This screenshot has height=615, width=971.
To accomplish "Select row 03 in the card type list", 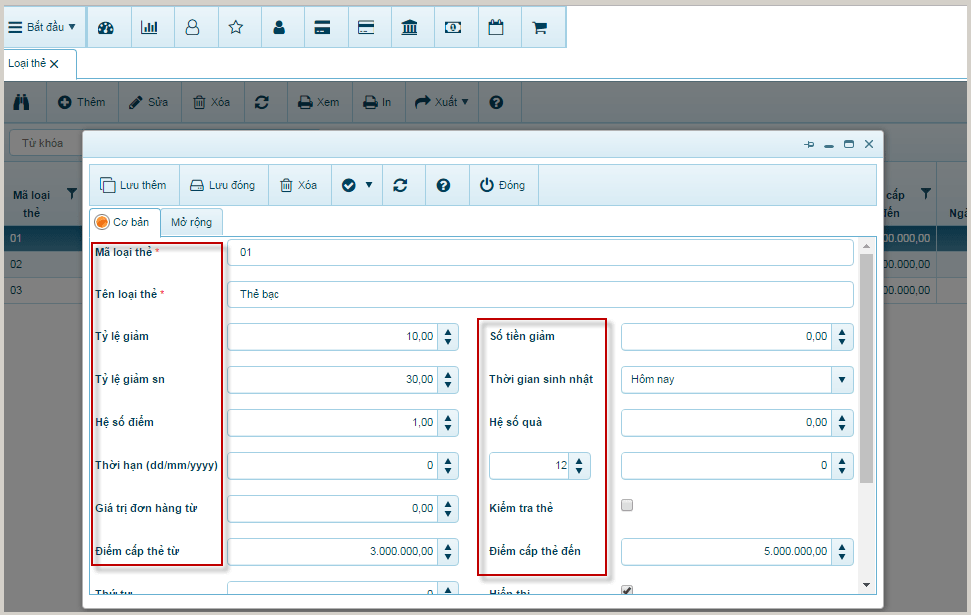I will pos(43,290).
